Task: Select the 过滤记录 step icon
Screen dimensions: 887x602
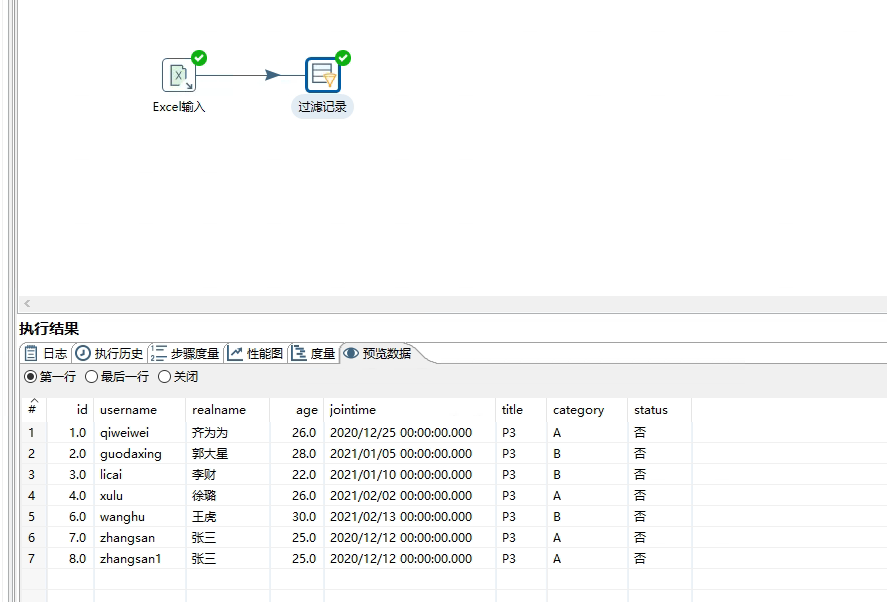Action: coord(322,75)
